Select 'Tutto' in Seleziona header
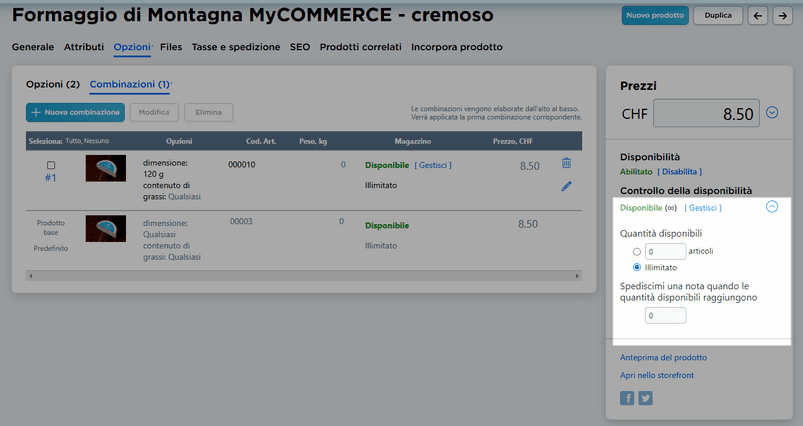Screen dimensions: 803x426 click(x=73, y=141)
